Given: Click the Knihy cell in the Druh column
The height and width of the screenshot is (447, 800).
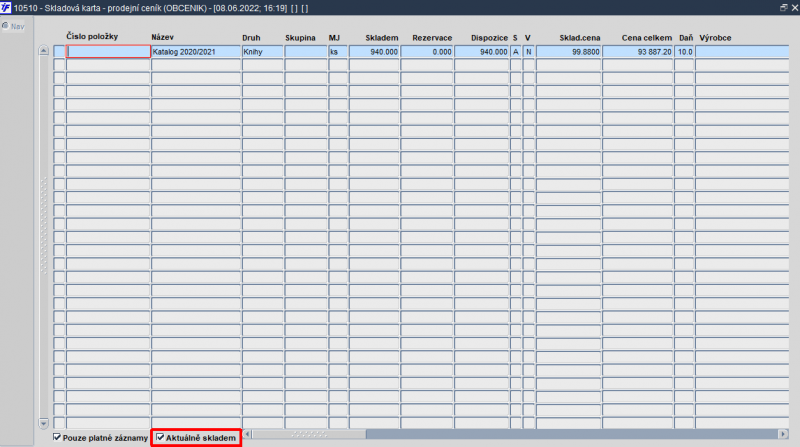Looking at the screenshot, I should (x=262, y=52).
